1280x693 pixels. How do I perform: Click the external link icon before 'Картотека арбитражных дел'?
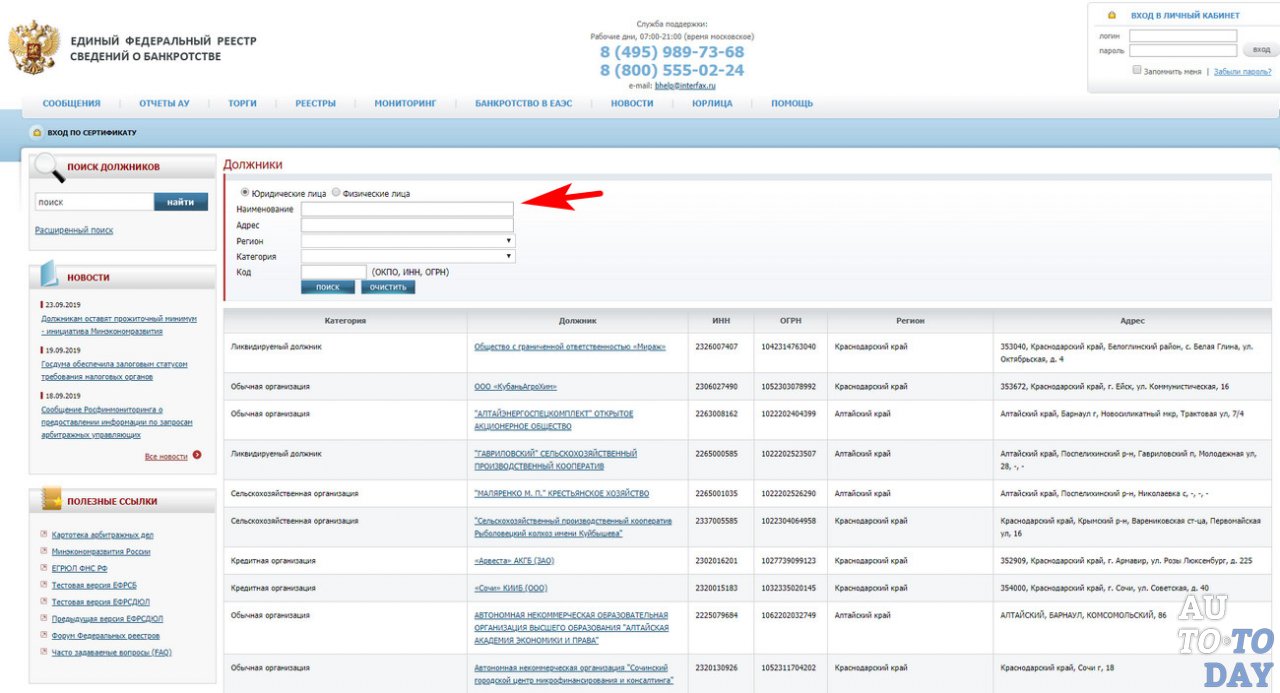[43, 535]
